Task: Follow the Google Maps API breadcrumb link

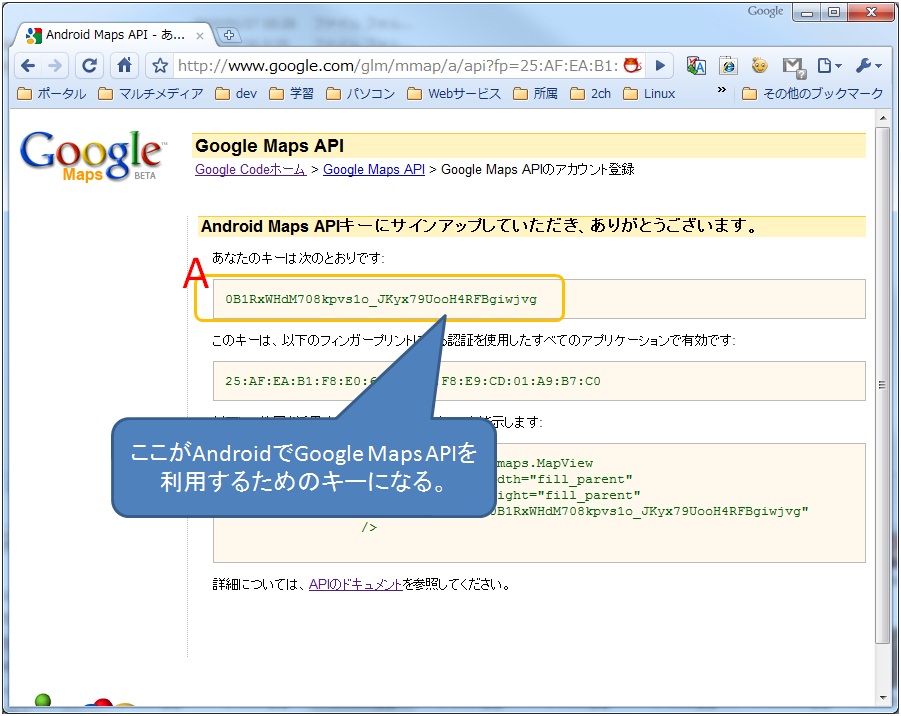Action: [x=374, y=170]
